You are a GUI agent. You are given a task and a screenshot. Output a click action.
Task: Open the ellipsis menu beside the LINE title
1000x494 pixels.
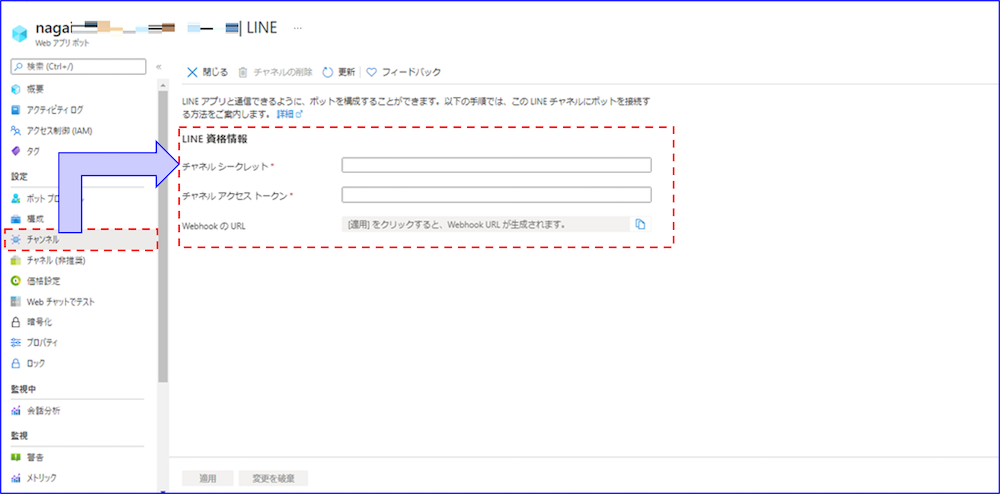[x=297, y=28]
